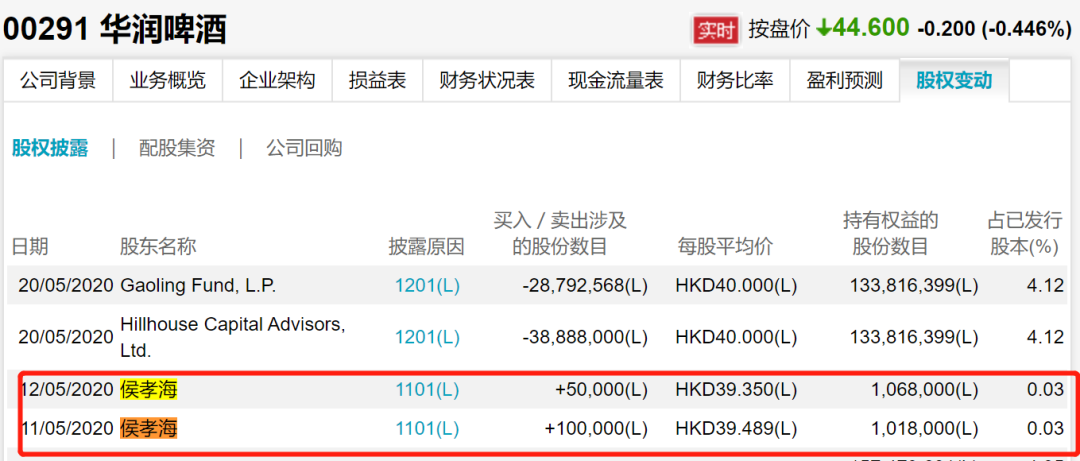
Task: Switch to the 现金流量表 tab
Action: point(616,81)
